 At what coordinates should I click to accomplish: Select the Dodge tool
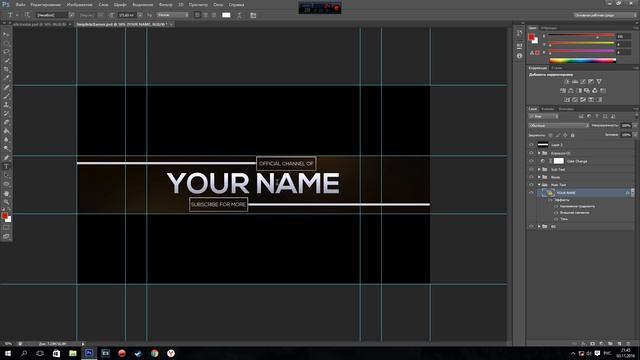6,149
